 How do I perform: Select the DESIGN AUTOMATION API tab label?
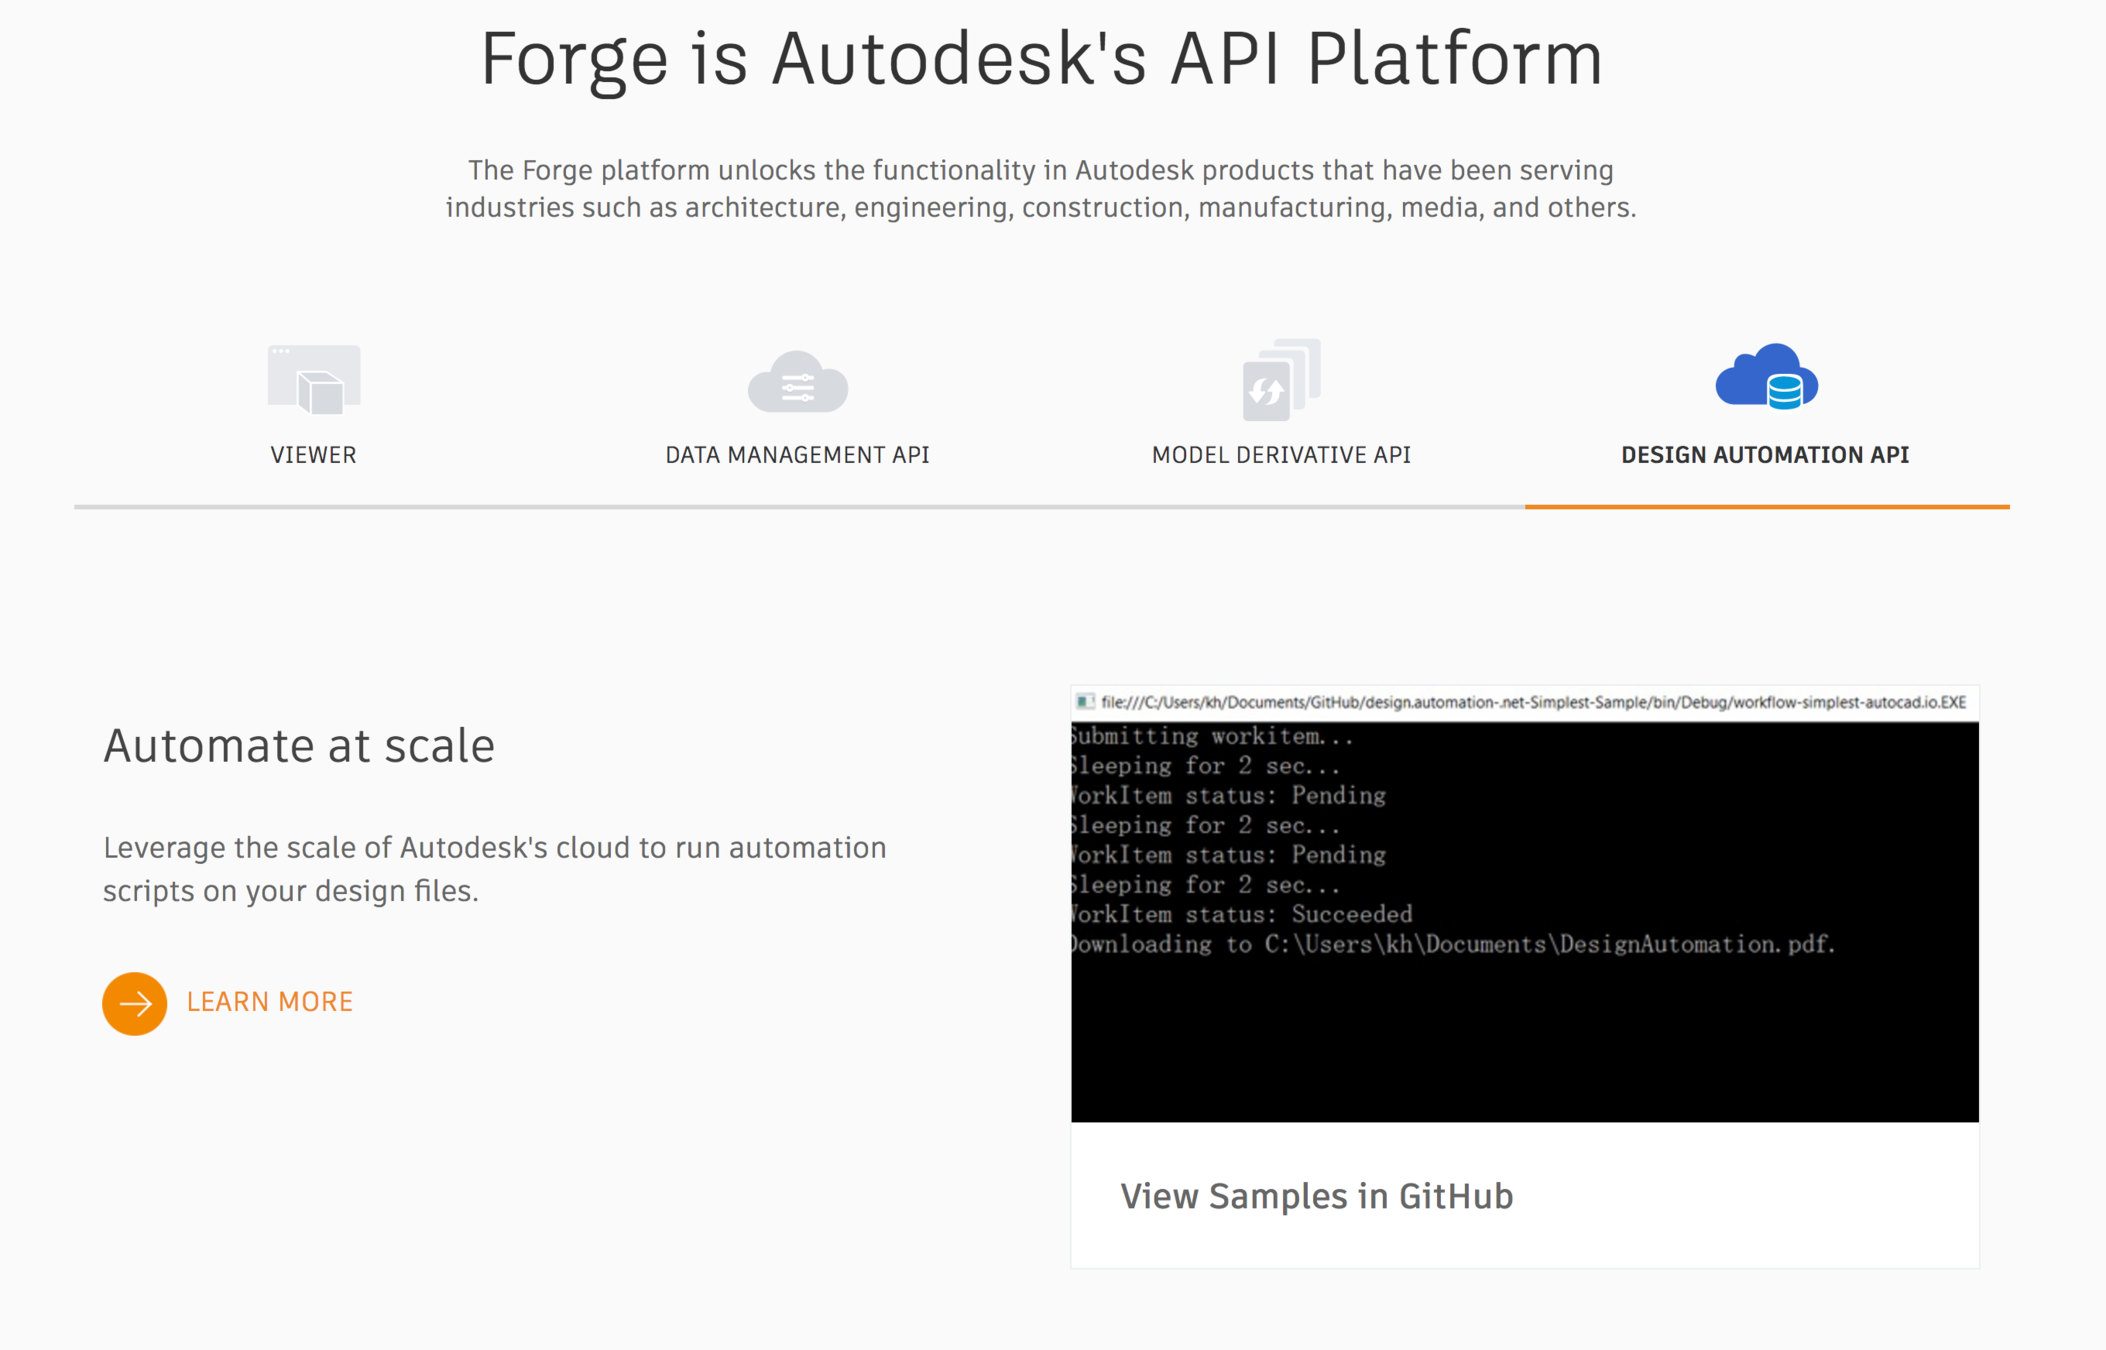[1765, 455]
